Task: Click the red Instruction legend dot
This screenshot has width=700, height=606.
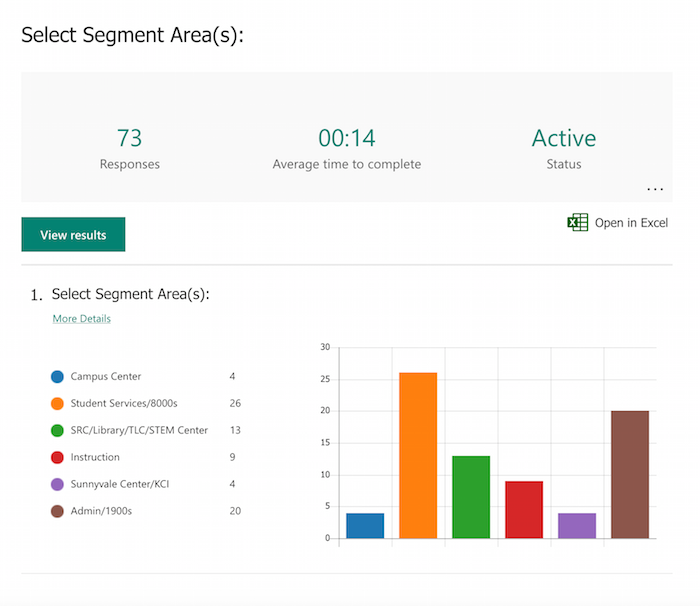Action: pyautogui.click(x=57, y=457)
